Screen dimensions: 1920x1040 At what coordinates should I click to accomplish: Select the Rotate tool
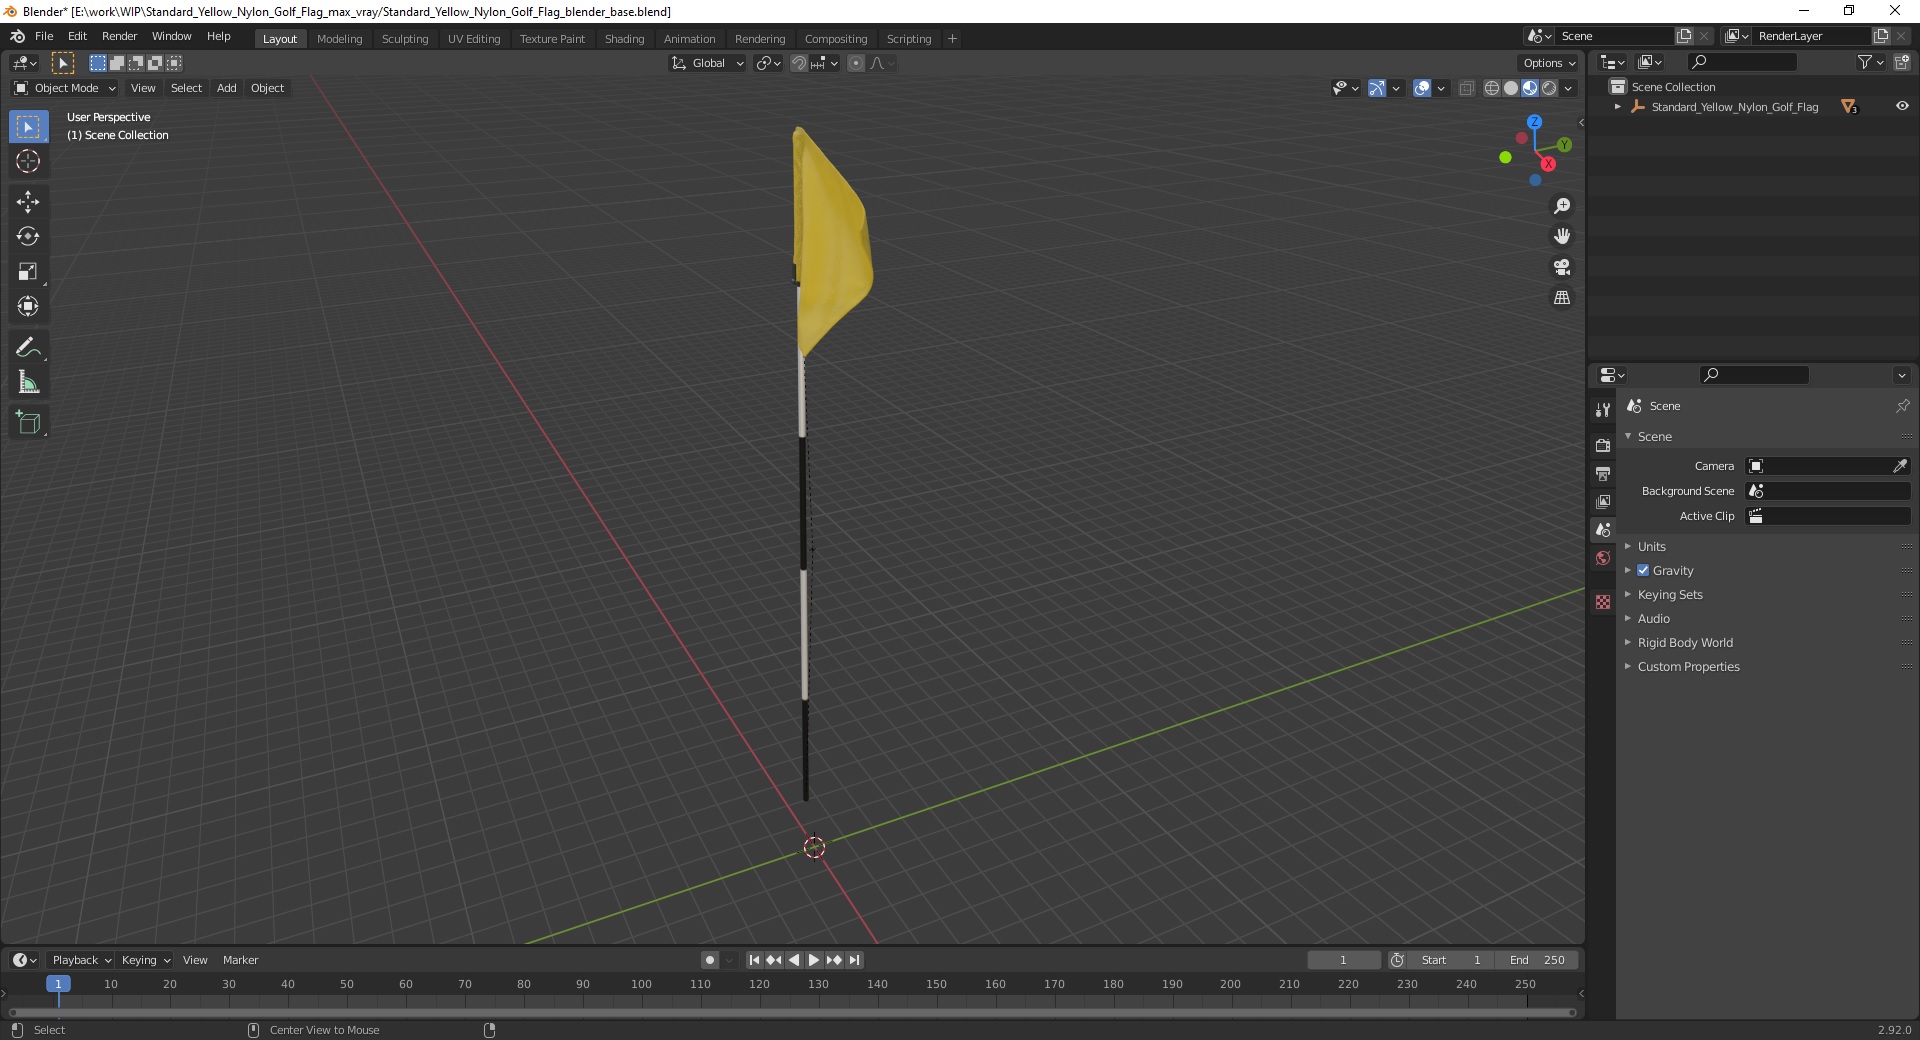click(28, 237)
